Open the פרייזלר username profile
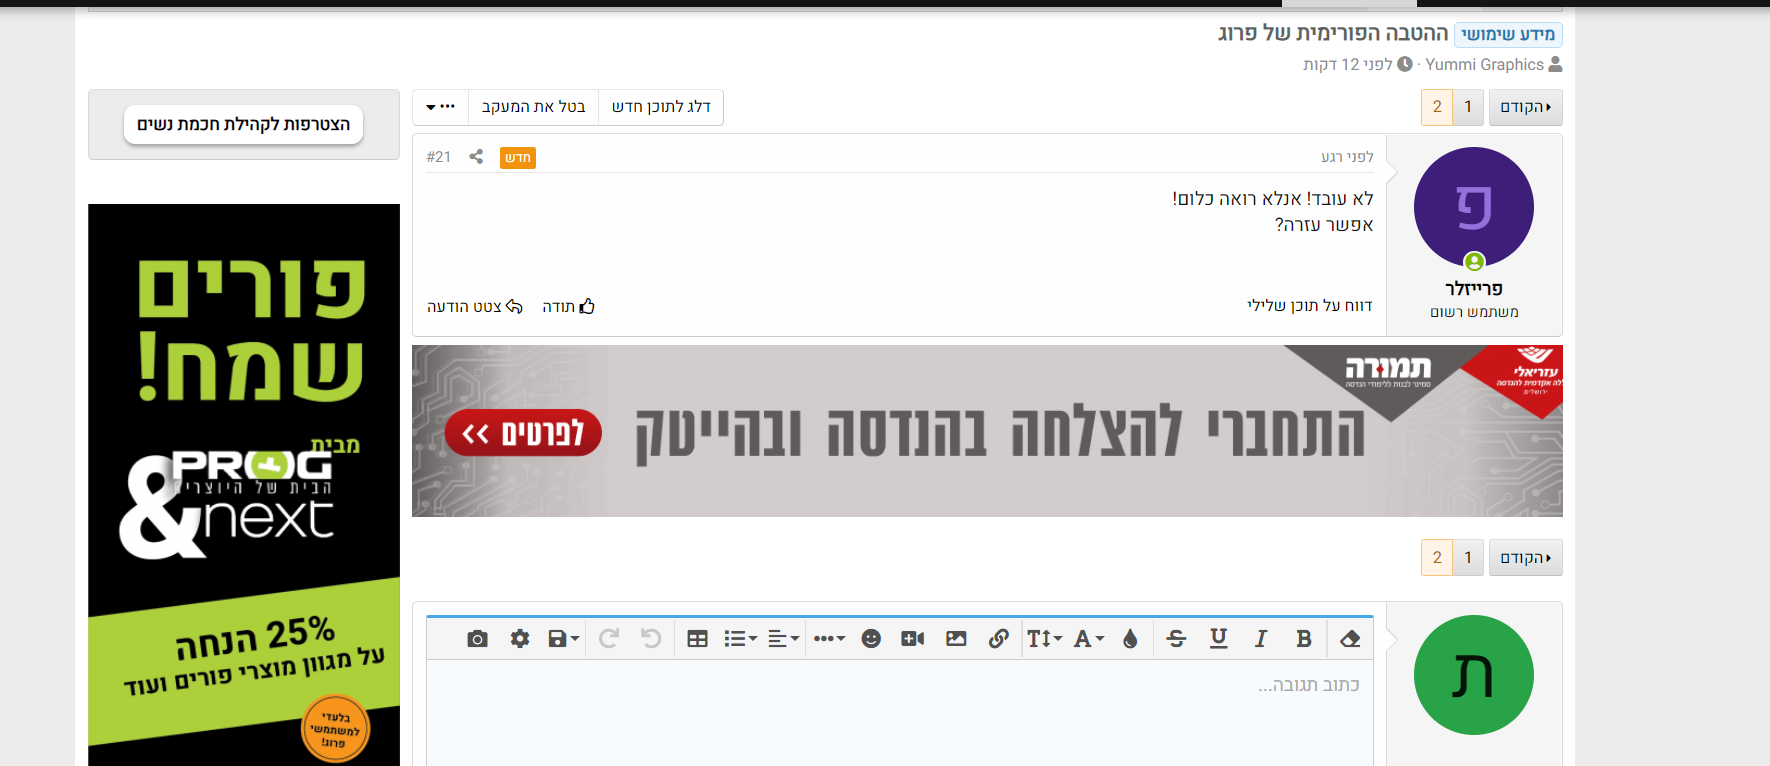The height and width of the screenshot is (766, 1770). 1474,289
